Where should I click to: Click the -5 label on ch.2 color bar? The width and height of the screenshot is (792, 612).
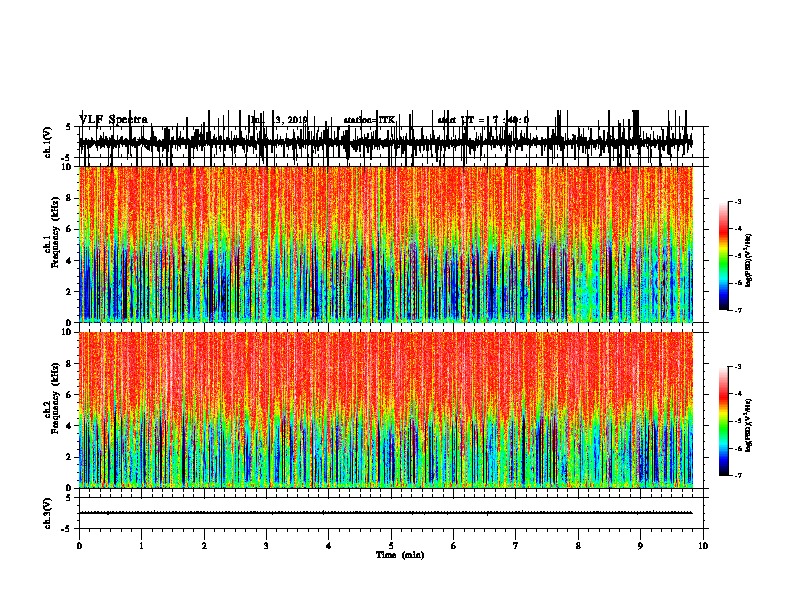coord(737,421)
